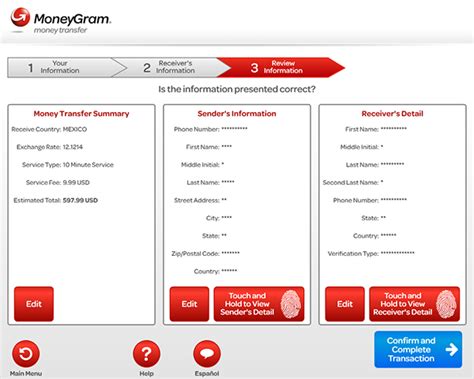
Task: Open Help question mark icon
Action: (146, 354)
